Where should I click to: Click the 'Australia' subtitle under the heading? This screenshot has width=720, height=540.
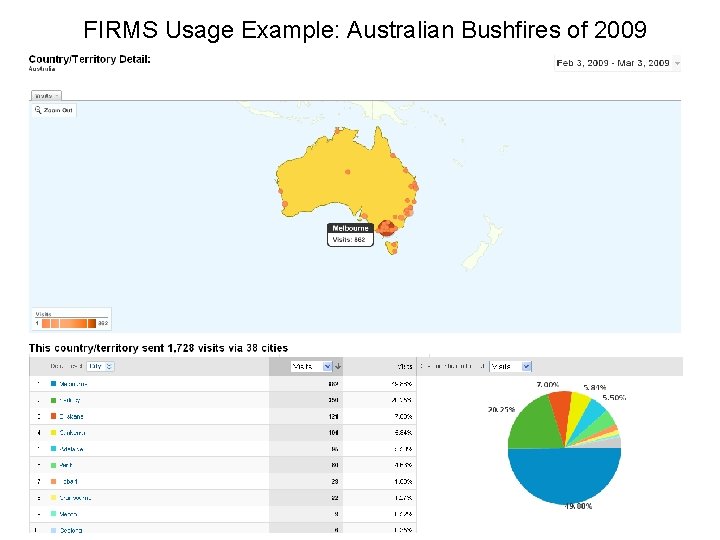click(42, 69)
